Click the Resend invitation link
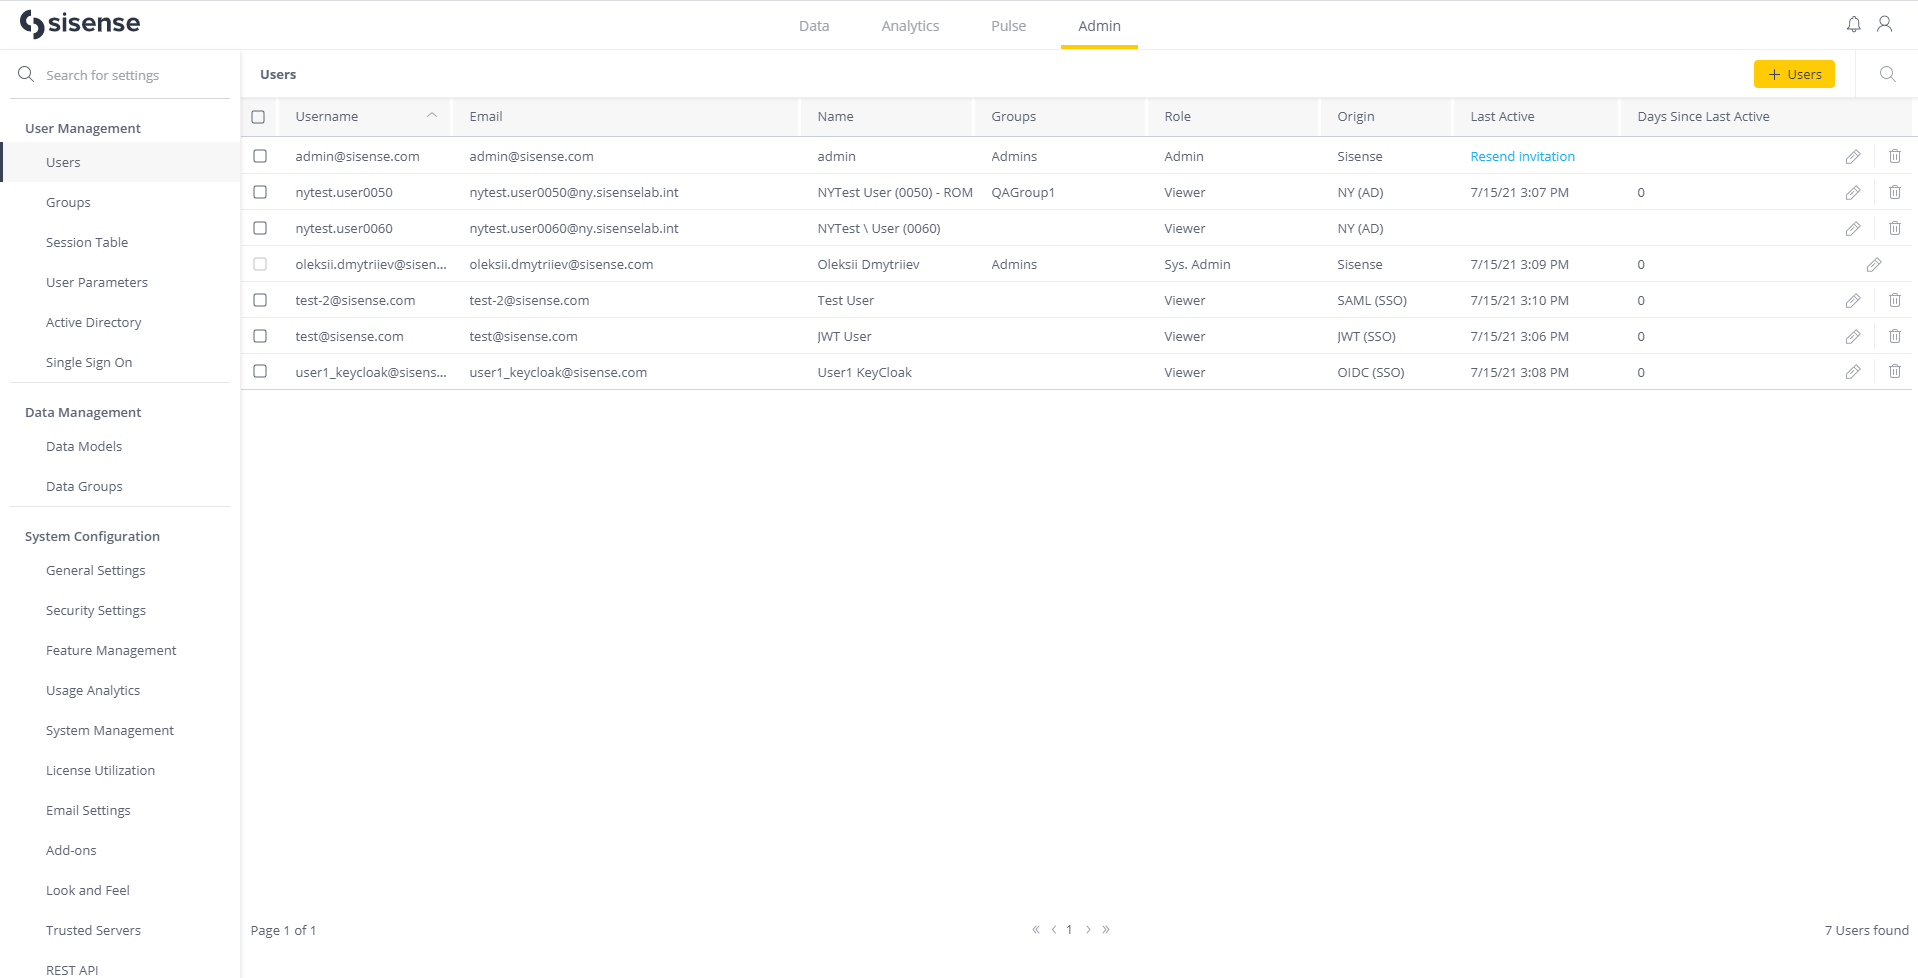Image resolution: width=1918 pixels, height=978 pixels. (x=1522, y=156)
